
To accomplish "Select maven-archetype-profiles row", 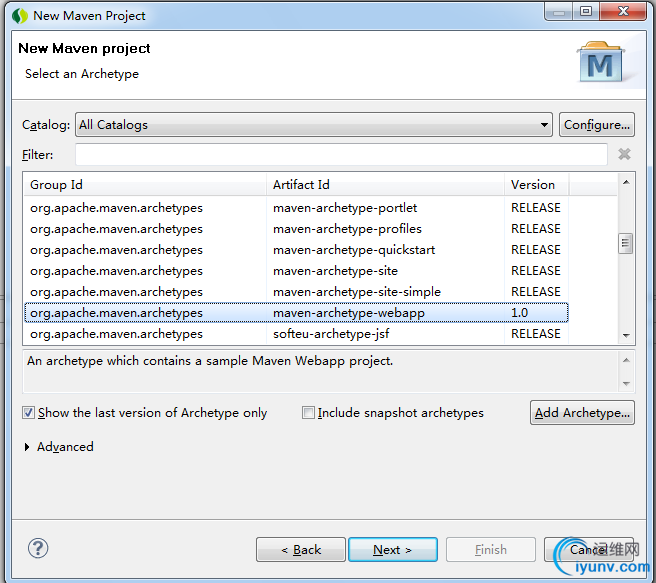I will pos(296,229).
